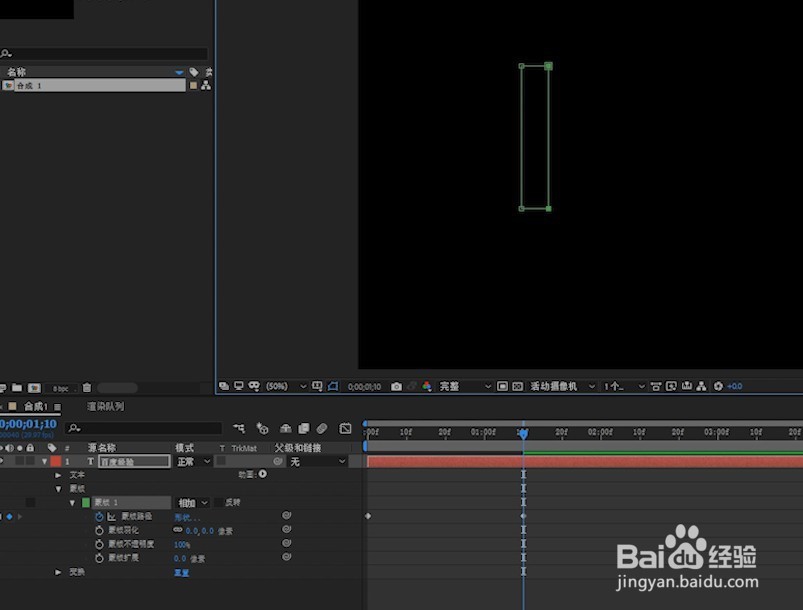The height and width of the screenshot is (610, 803).
Task: Switch to the 渲染队列 tab
Action: [x=105, y=407]
